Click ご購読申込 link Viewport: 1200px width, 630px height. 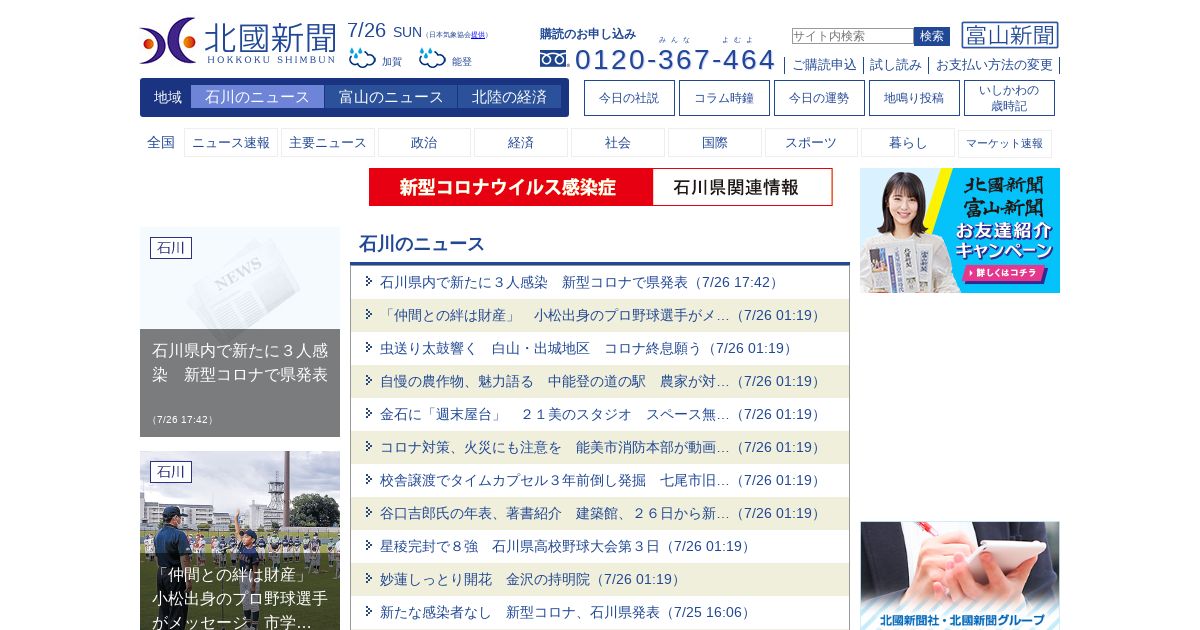[x=824, y=65]
